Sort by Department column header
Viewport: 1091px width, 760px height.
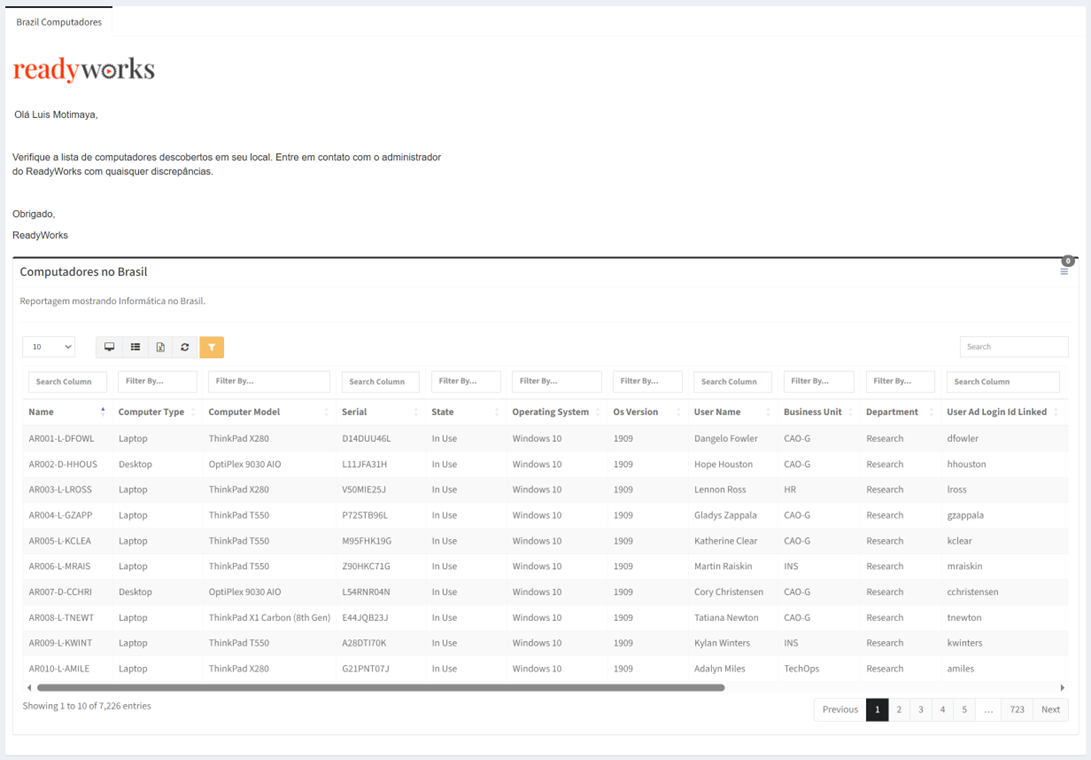(x=900, y=412)
